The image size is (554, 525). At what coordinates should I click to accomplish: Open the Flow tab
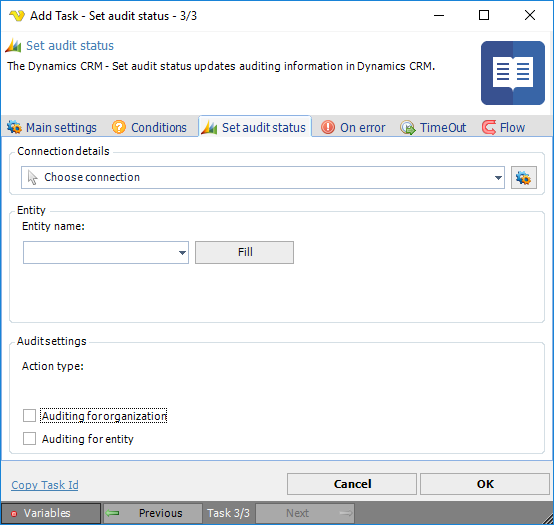[x=503, y=127]
